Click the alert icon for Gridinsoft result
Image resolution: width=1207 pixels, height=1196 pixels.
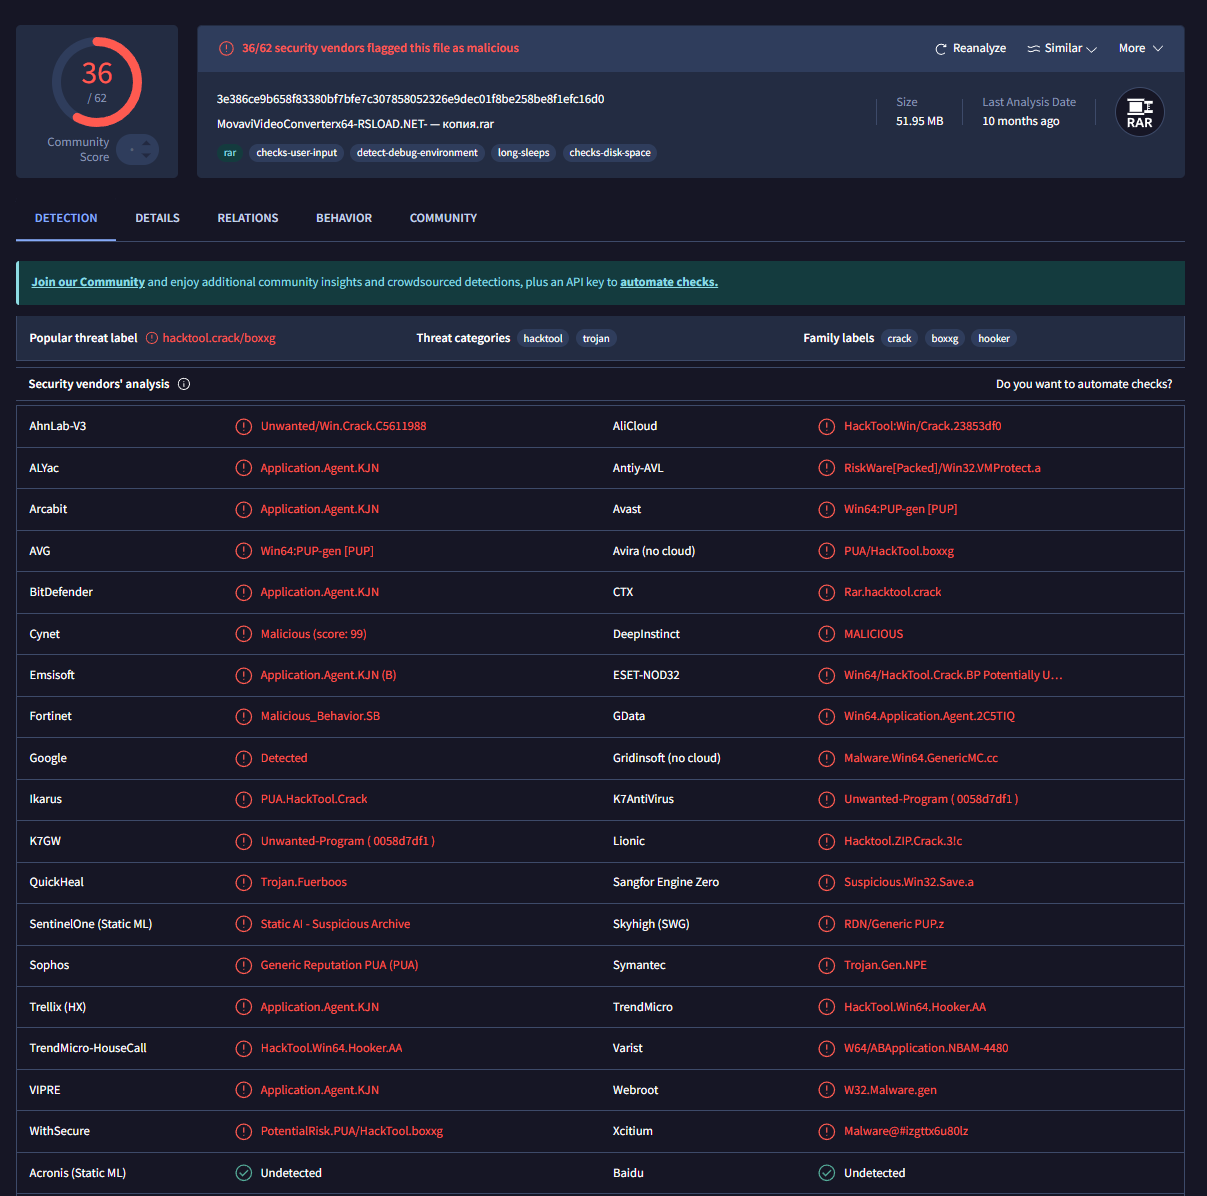[x=827, y=758]
